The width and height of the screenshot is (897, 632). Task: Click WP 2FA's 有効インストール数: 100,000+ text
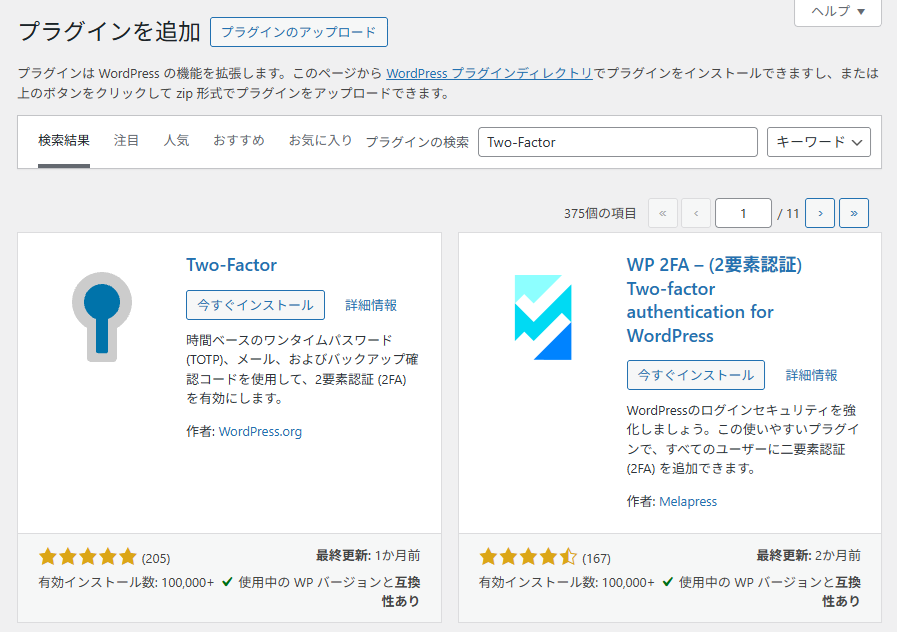click(567, 583)
